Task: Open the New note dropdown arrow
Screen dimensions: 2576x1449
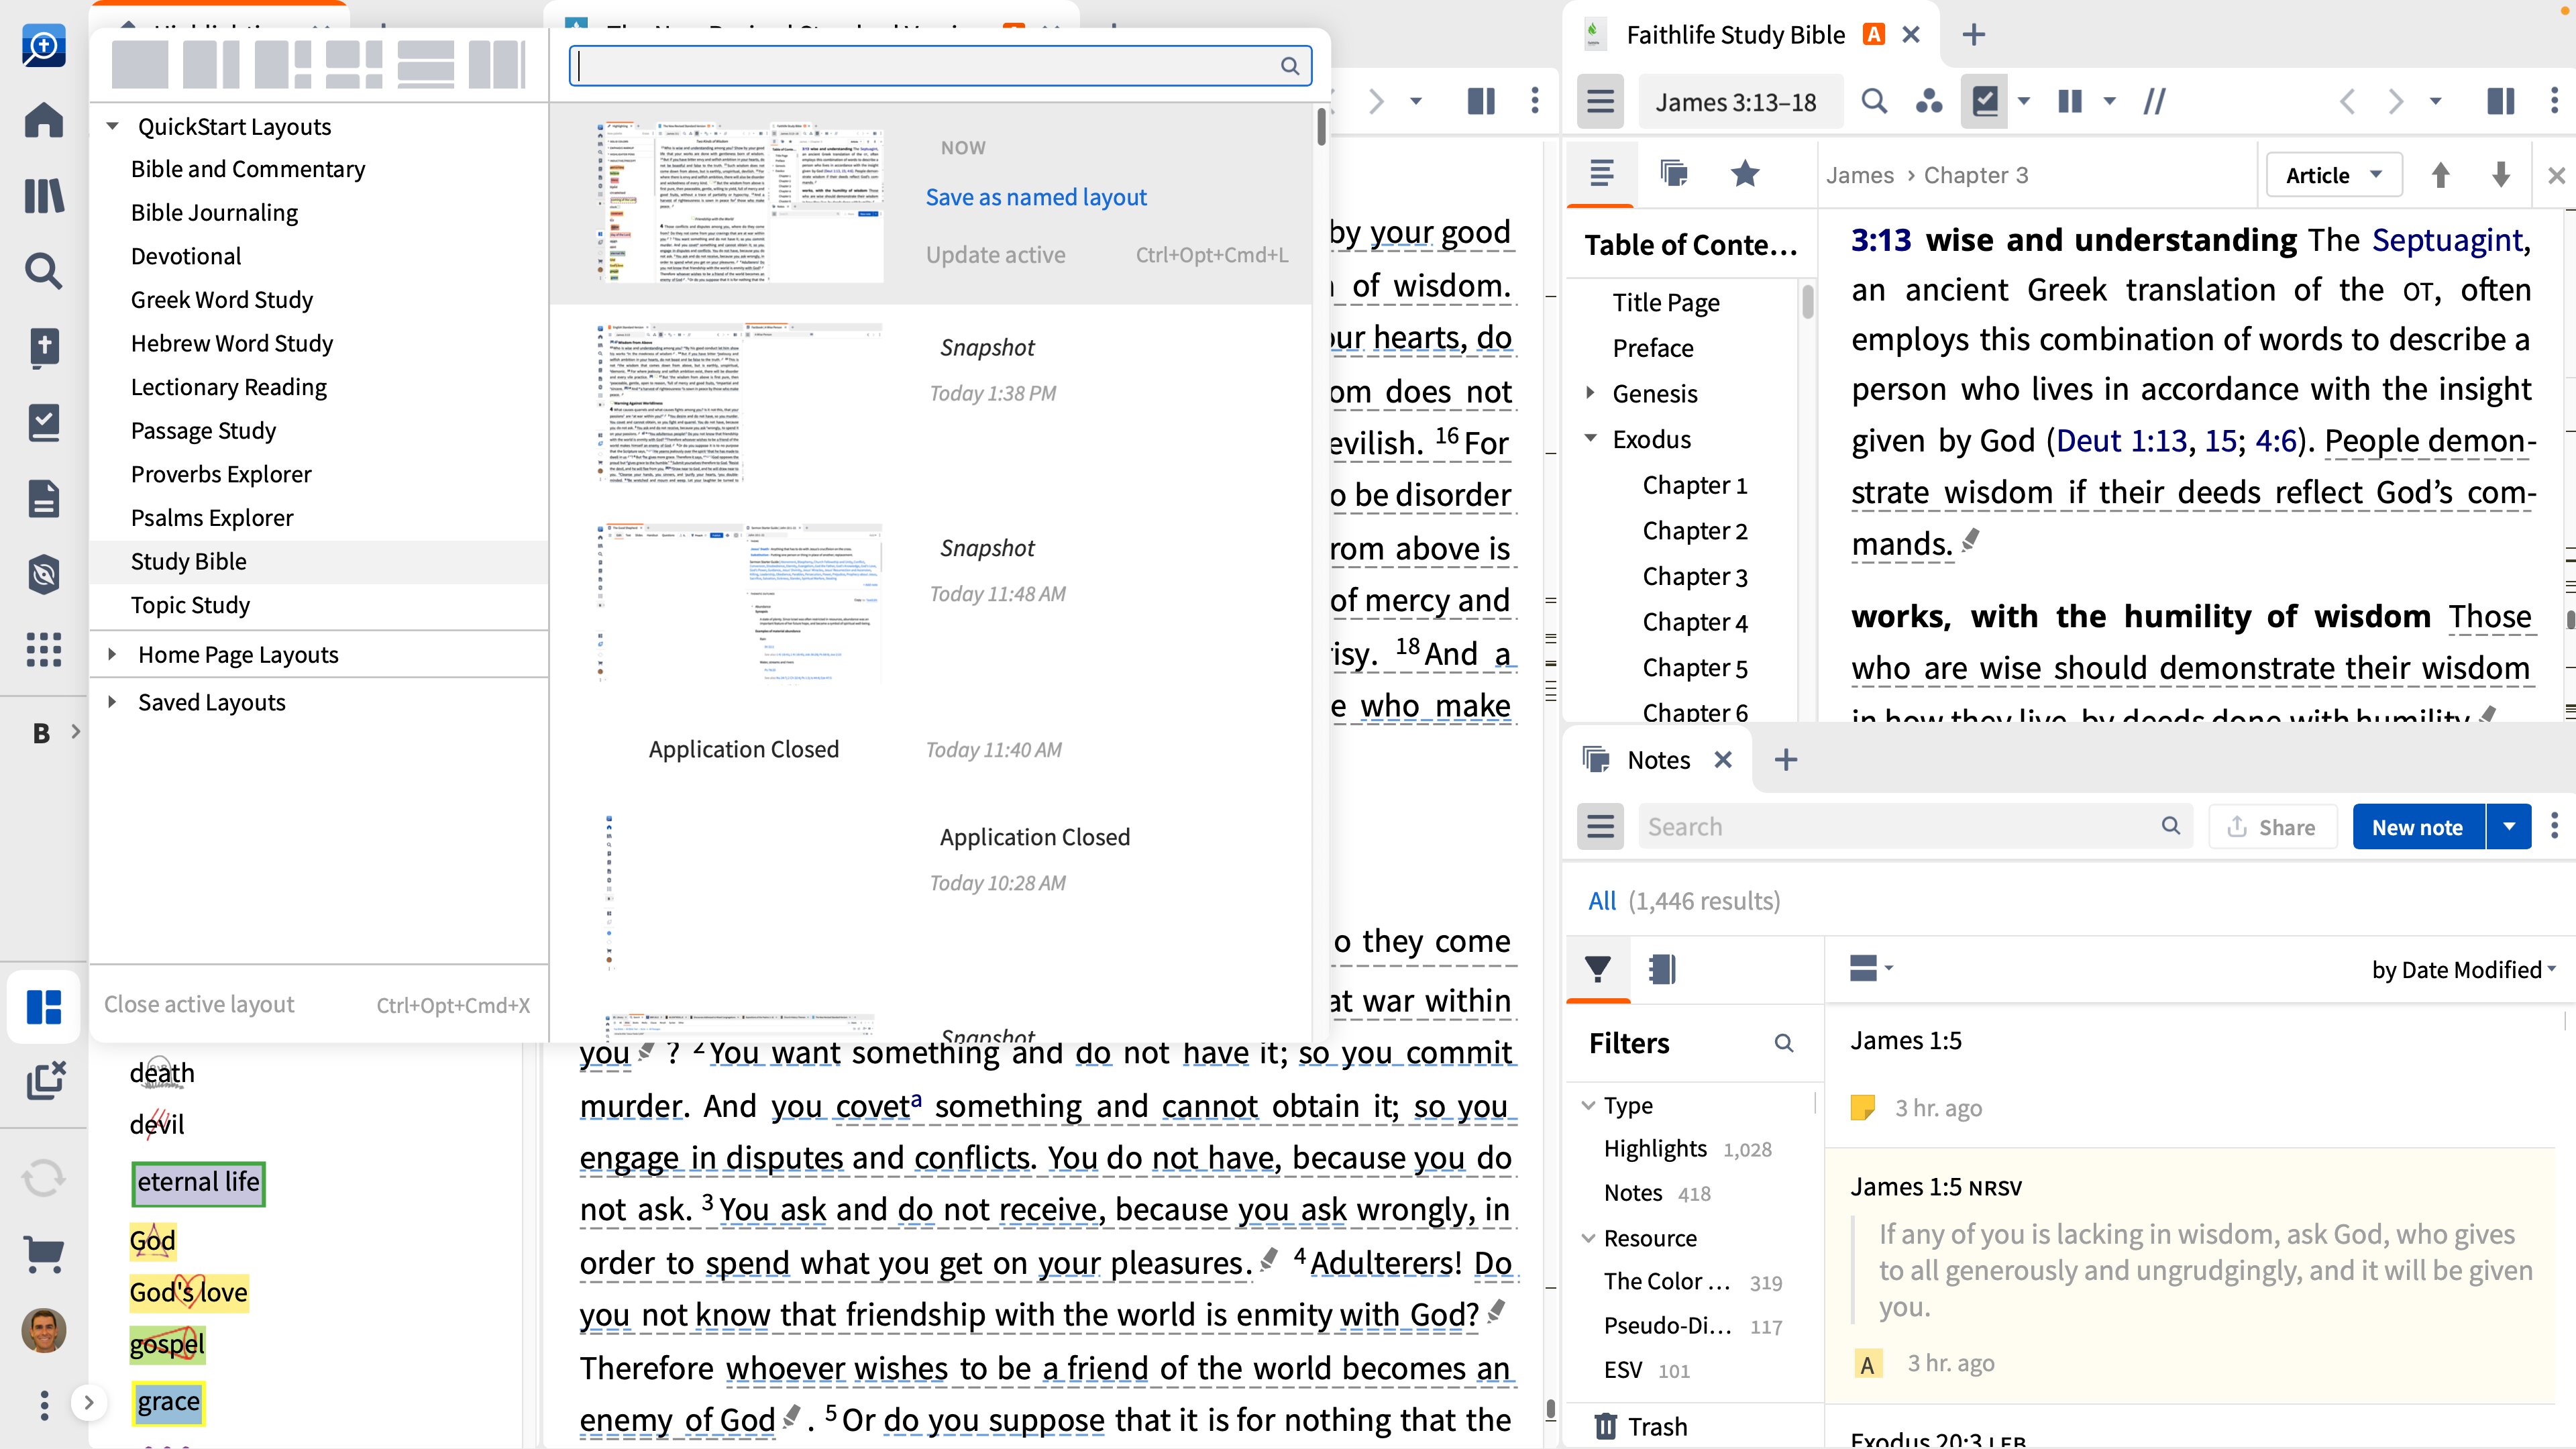Action: (x=2508, y=827)
